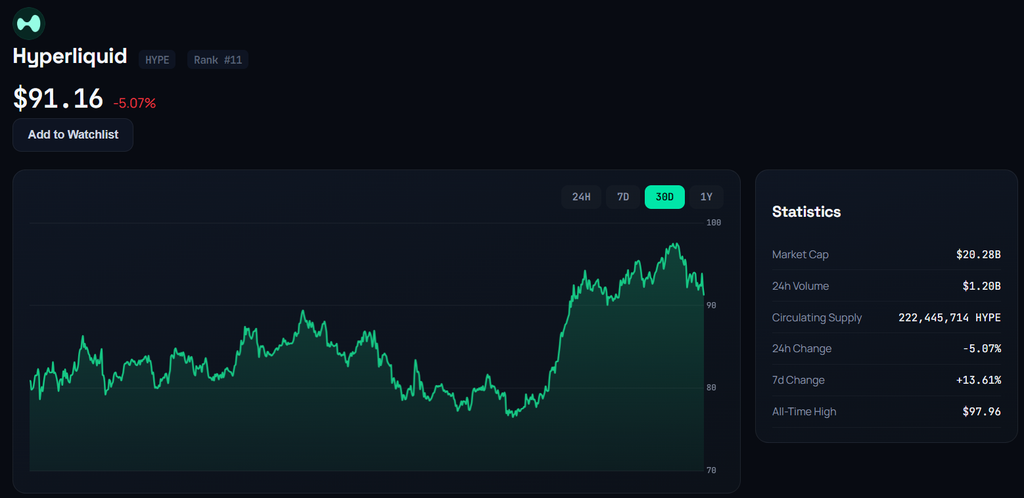Viewport: 1024px width, 498px height.
Task: Click the 222,445,714 HYPE supply value
Action: (950, 318)
